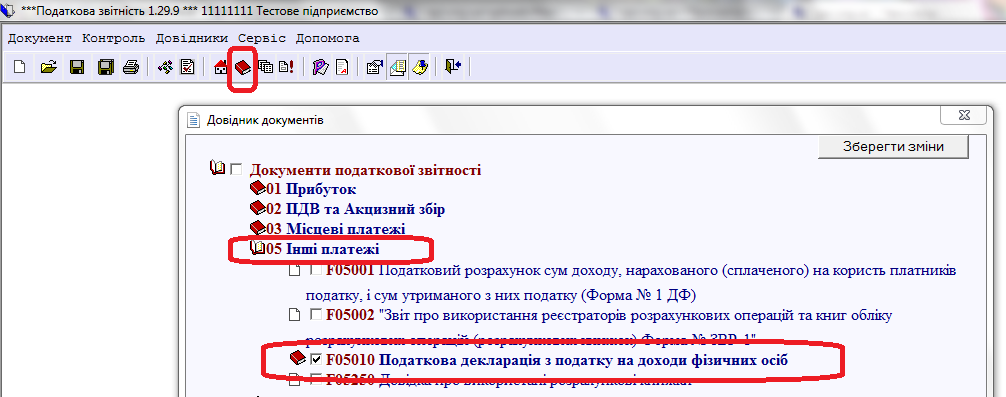Open the document directory via red book icon
Viewport: 1006px width, 397px height.
[243, 67]
